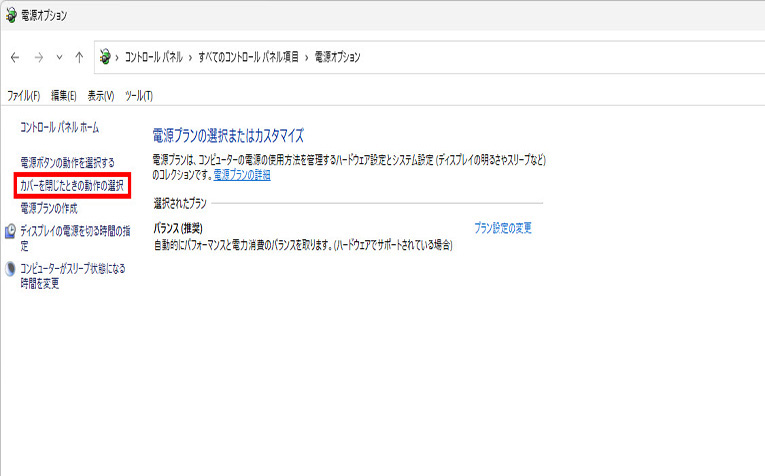Click the empty area of the address bar
Screen dimensions: 765x476
coord(550,57)
